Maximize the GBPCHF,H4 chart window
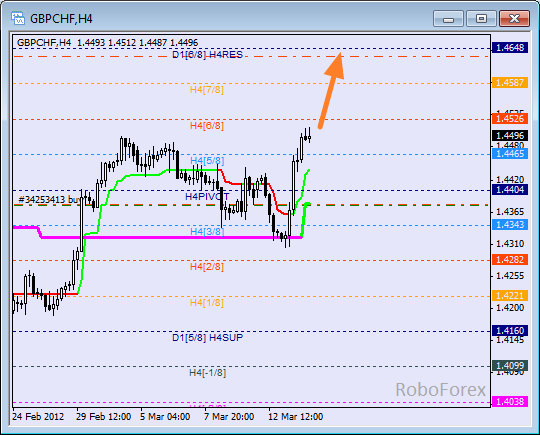The image size is (540, 435). [x=481, y=18]
